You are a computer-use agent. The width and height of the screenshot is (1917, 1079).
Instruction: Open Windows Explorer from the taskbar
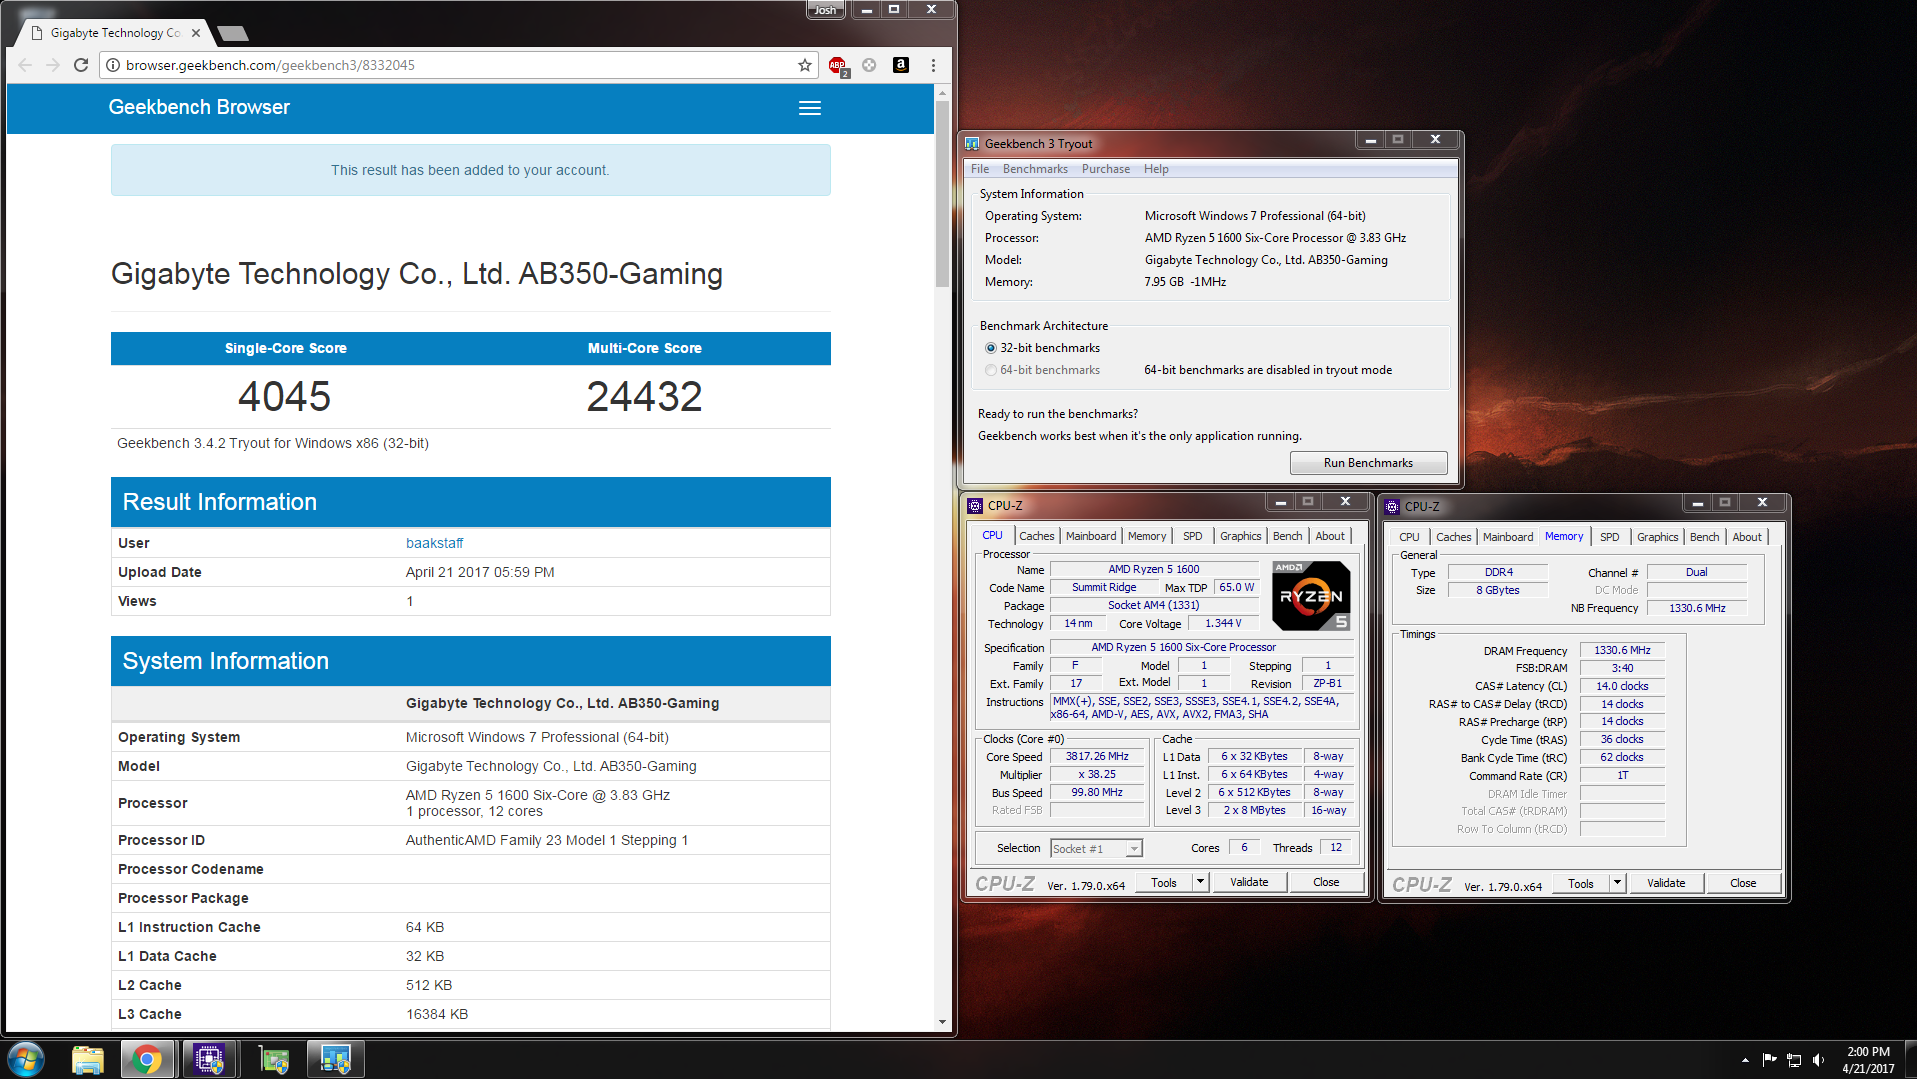(88, 1059)
